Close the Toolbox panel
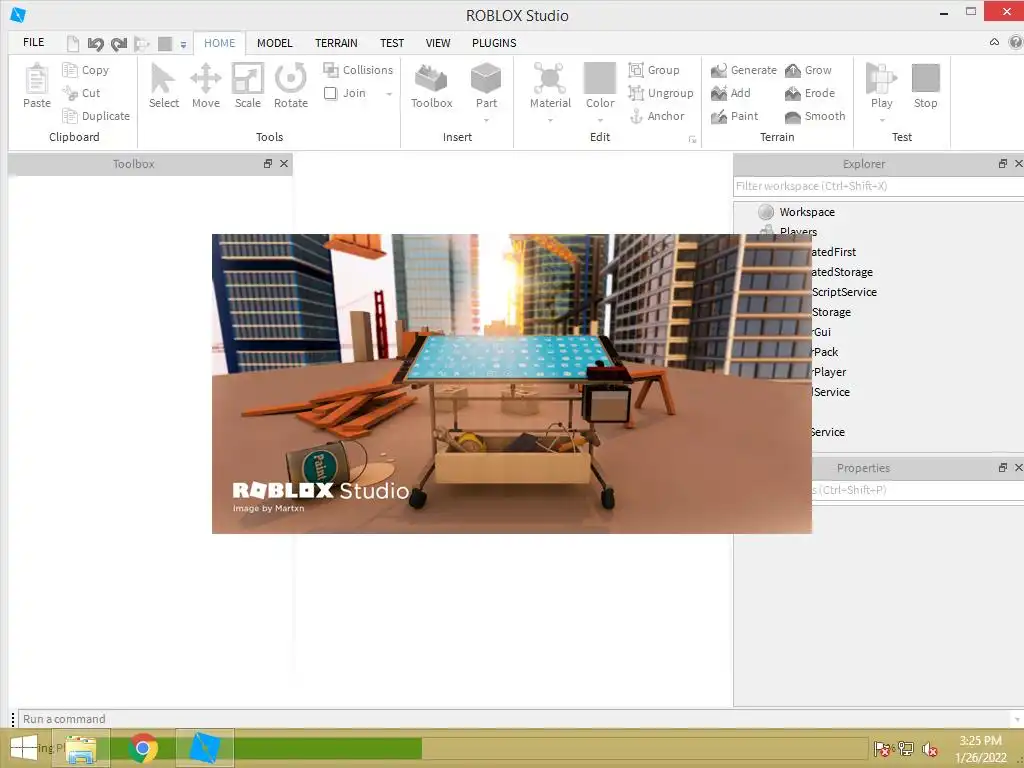 (283, 163)
